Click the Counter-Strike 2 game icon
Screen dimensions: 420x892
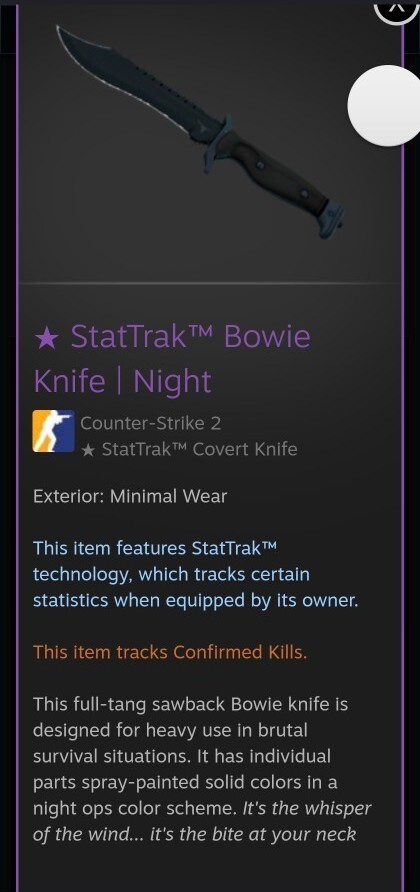pyautogui.click(x=53, y=431)
